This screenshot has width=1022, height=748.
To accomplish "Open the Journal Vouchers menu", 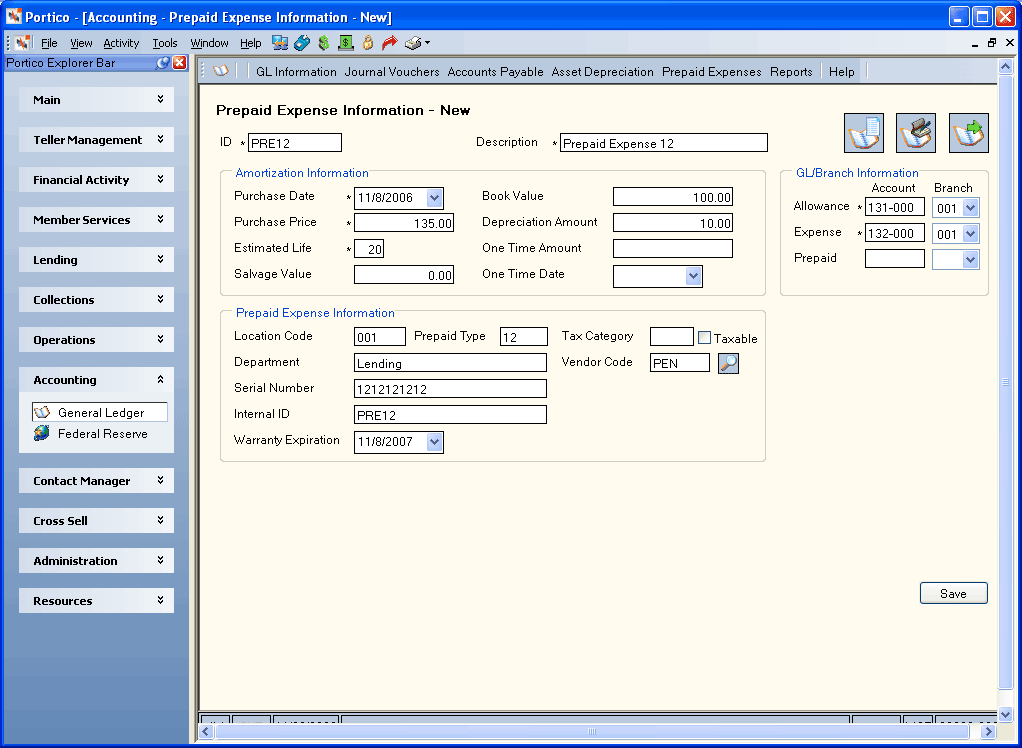I will [392, 72].
